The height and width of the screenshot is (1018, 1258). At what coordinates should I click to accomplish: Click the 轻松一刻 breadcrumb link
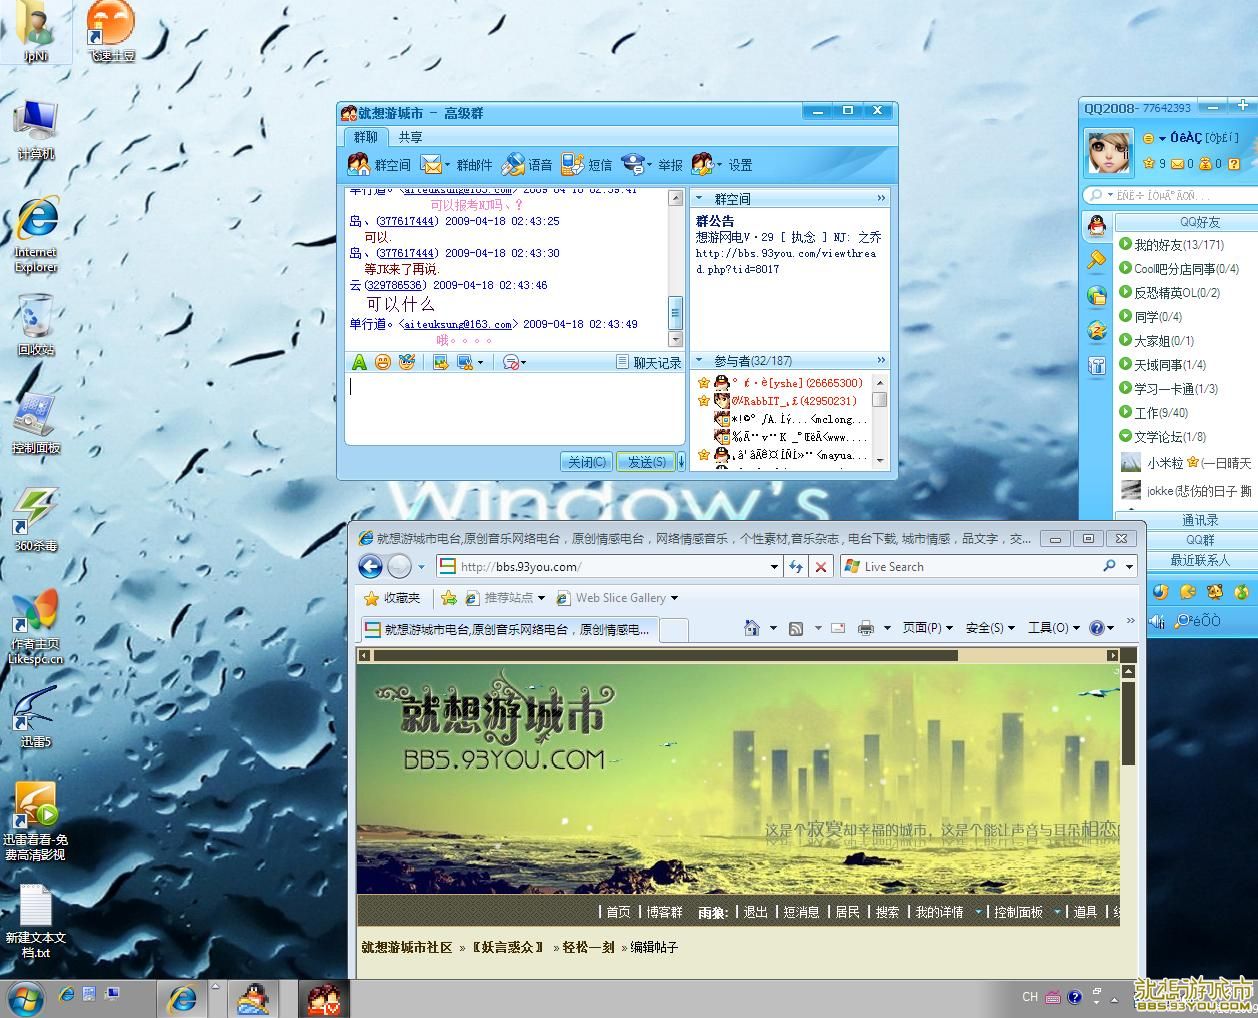[x=588, y=946]
